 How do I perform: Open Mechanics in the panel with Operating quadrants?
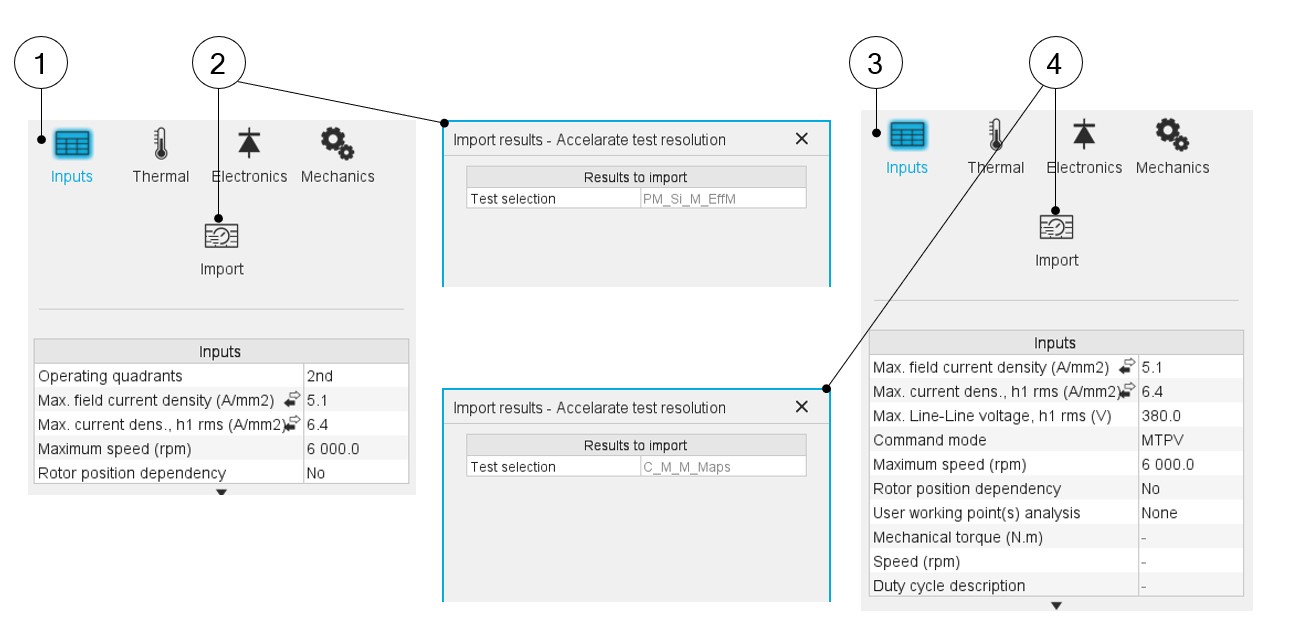pos(337,145)
